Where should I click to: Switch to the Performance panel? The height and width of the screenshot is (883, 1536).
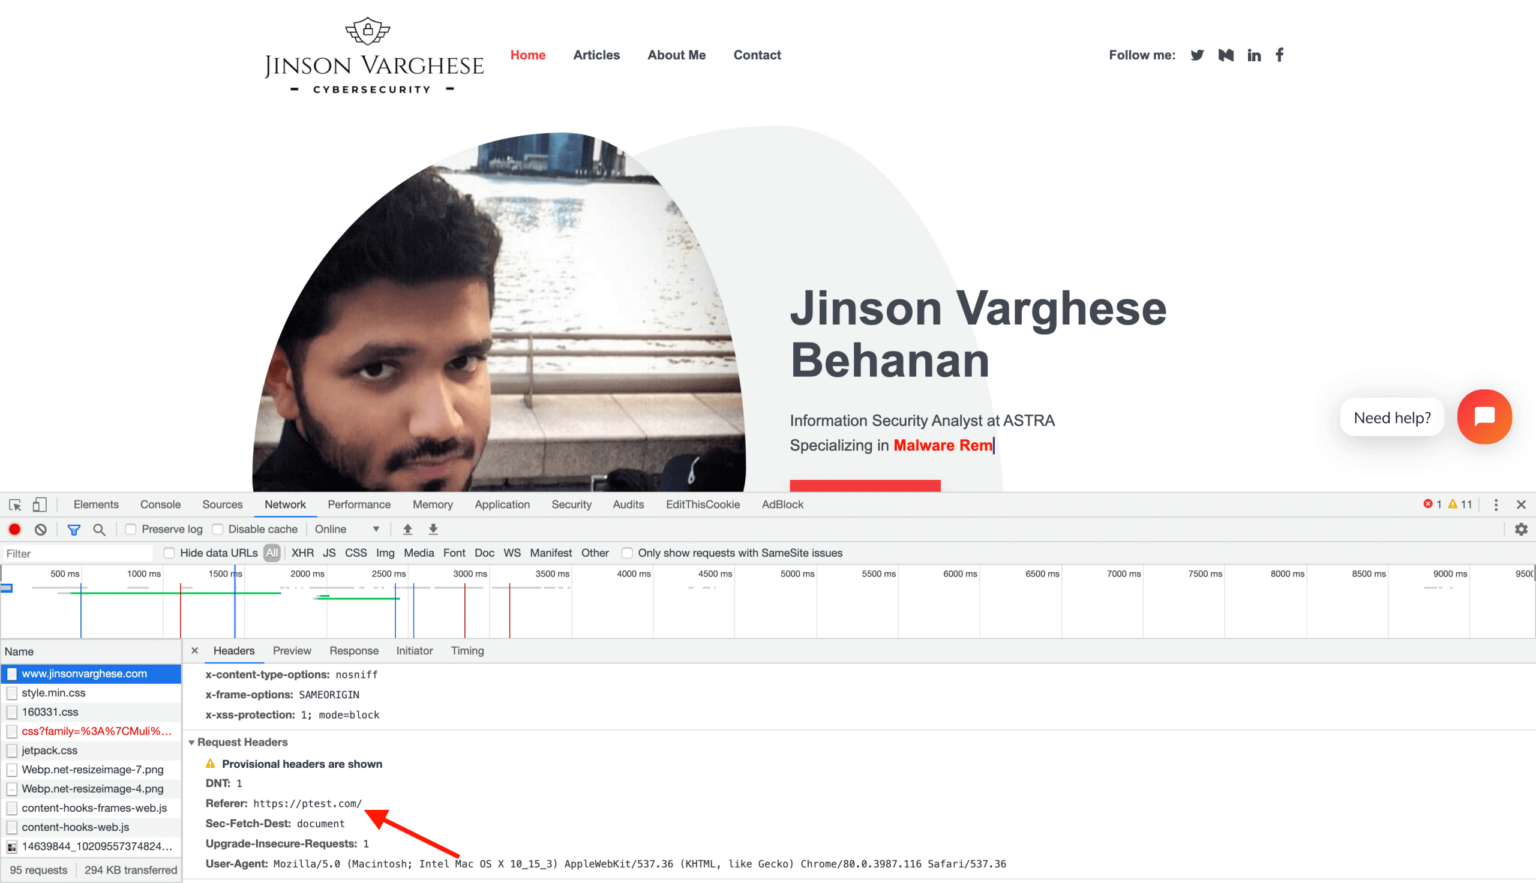pos(358,504)
